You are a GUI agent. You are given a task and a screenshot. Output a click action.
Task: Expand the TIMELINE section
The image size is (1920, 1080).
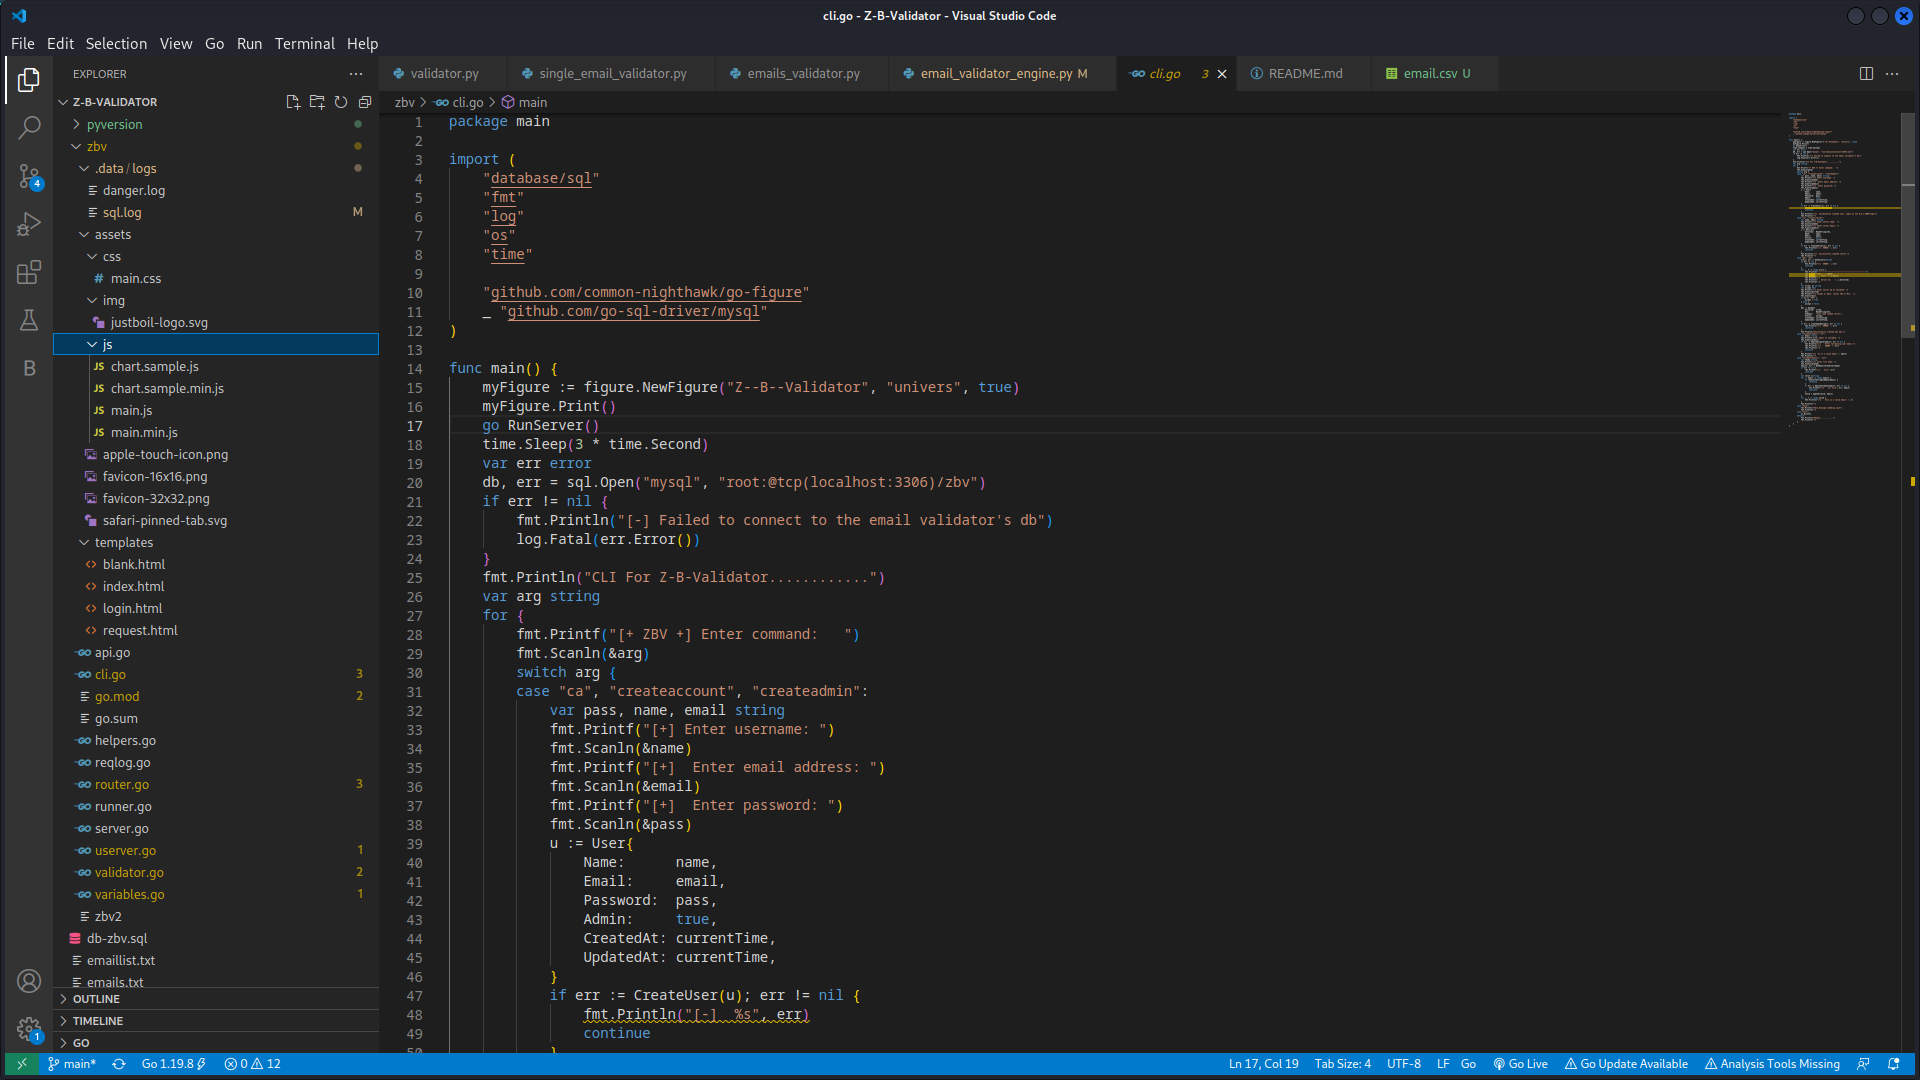98,1022
